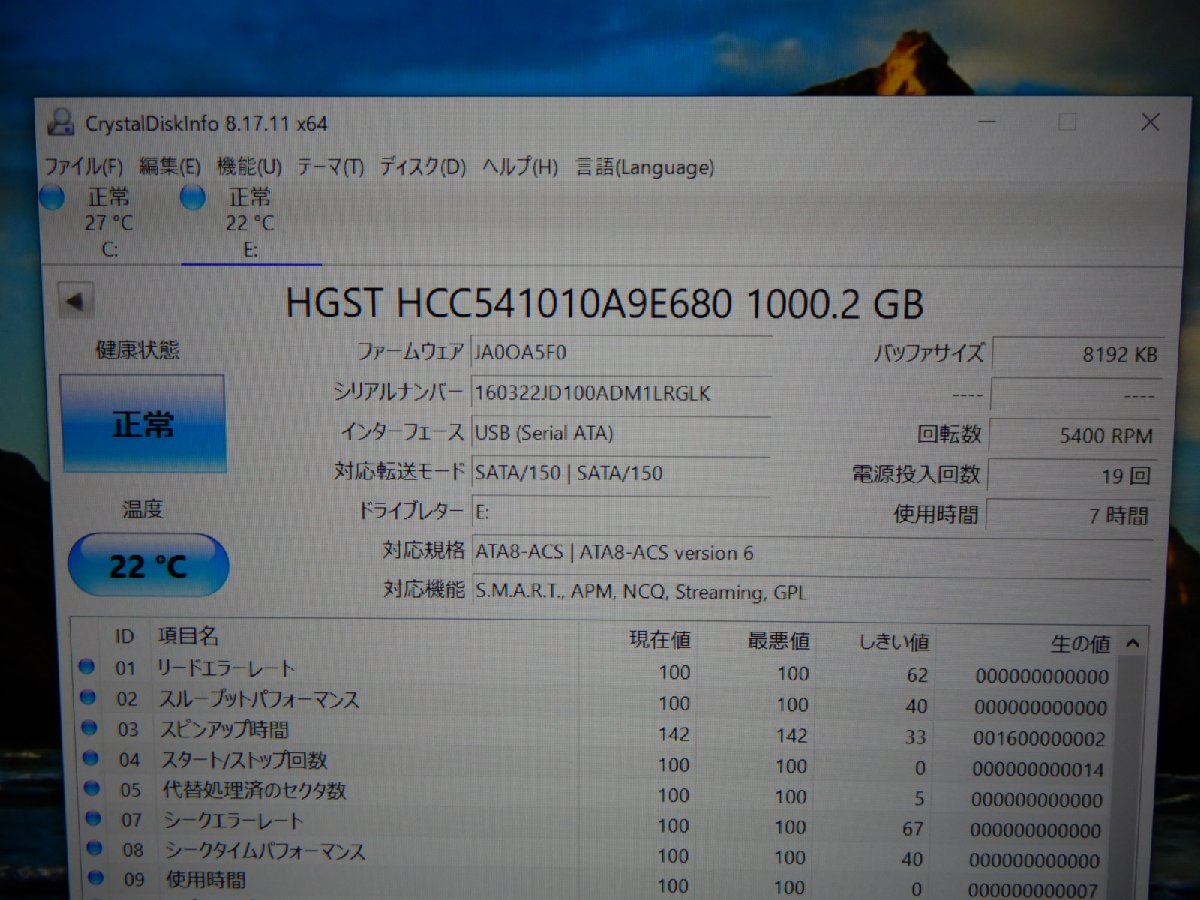This screenshot has width=1200, height=900.
Task: Select the スピンアップ時間 attribute row
Action: pos(595,733)
